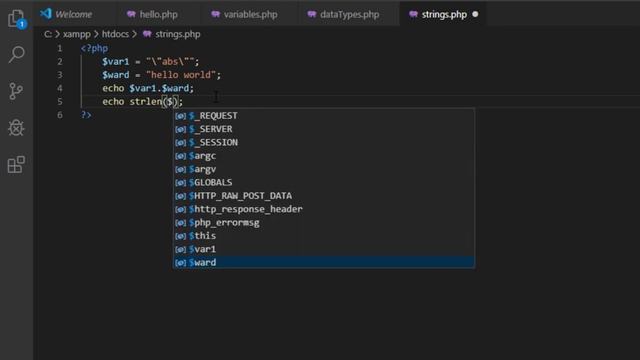Open the Extensions view
This screenshot has width=640, height=360.
pyautogui.click(x=16, y=164)
